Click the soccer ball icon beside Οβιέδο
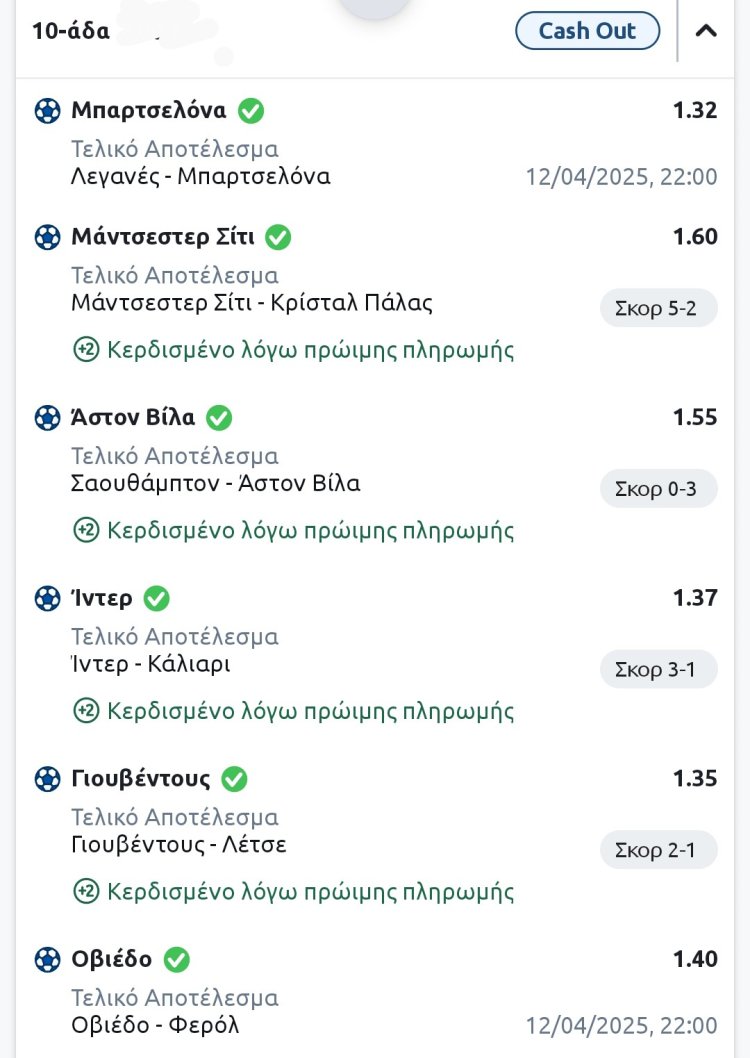This screenshot has height=1058, width=750. (47, 960)
